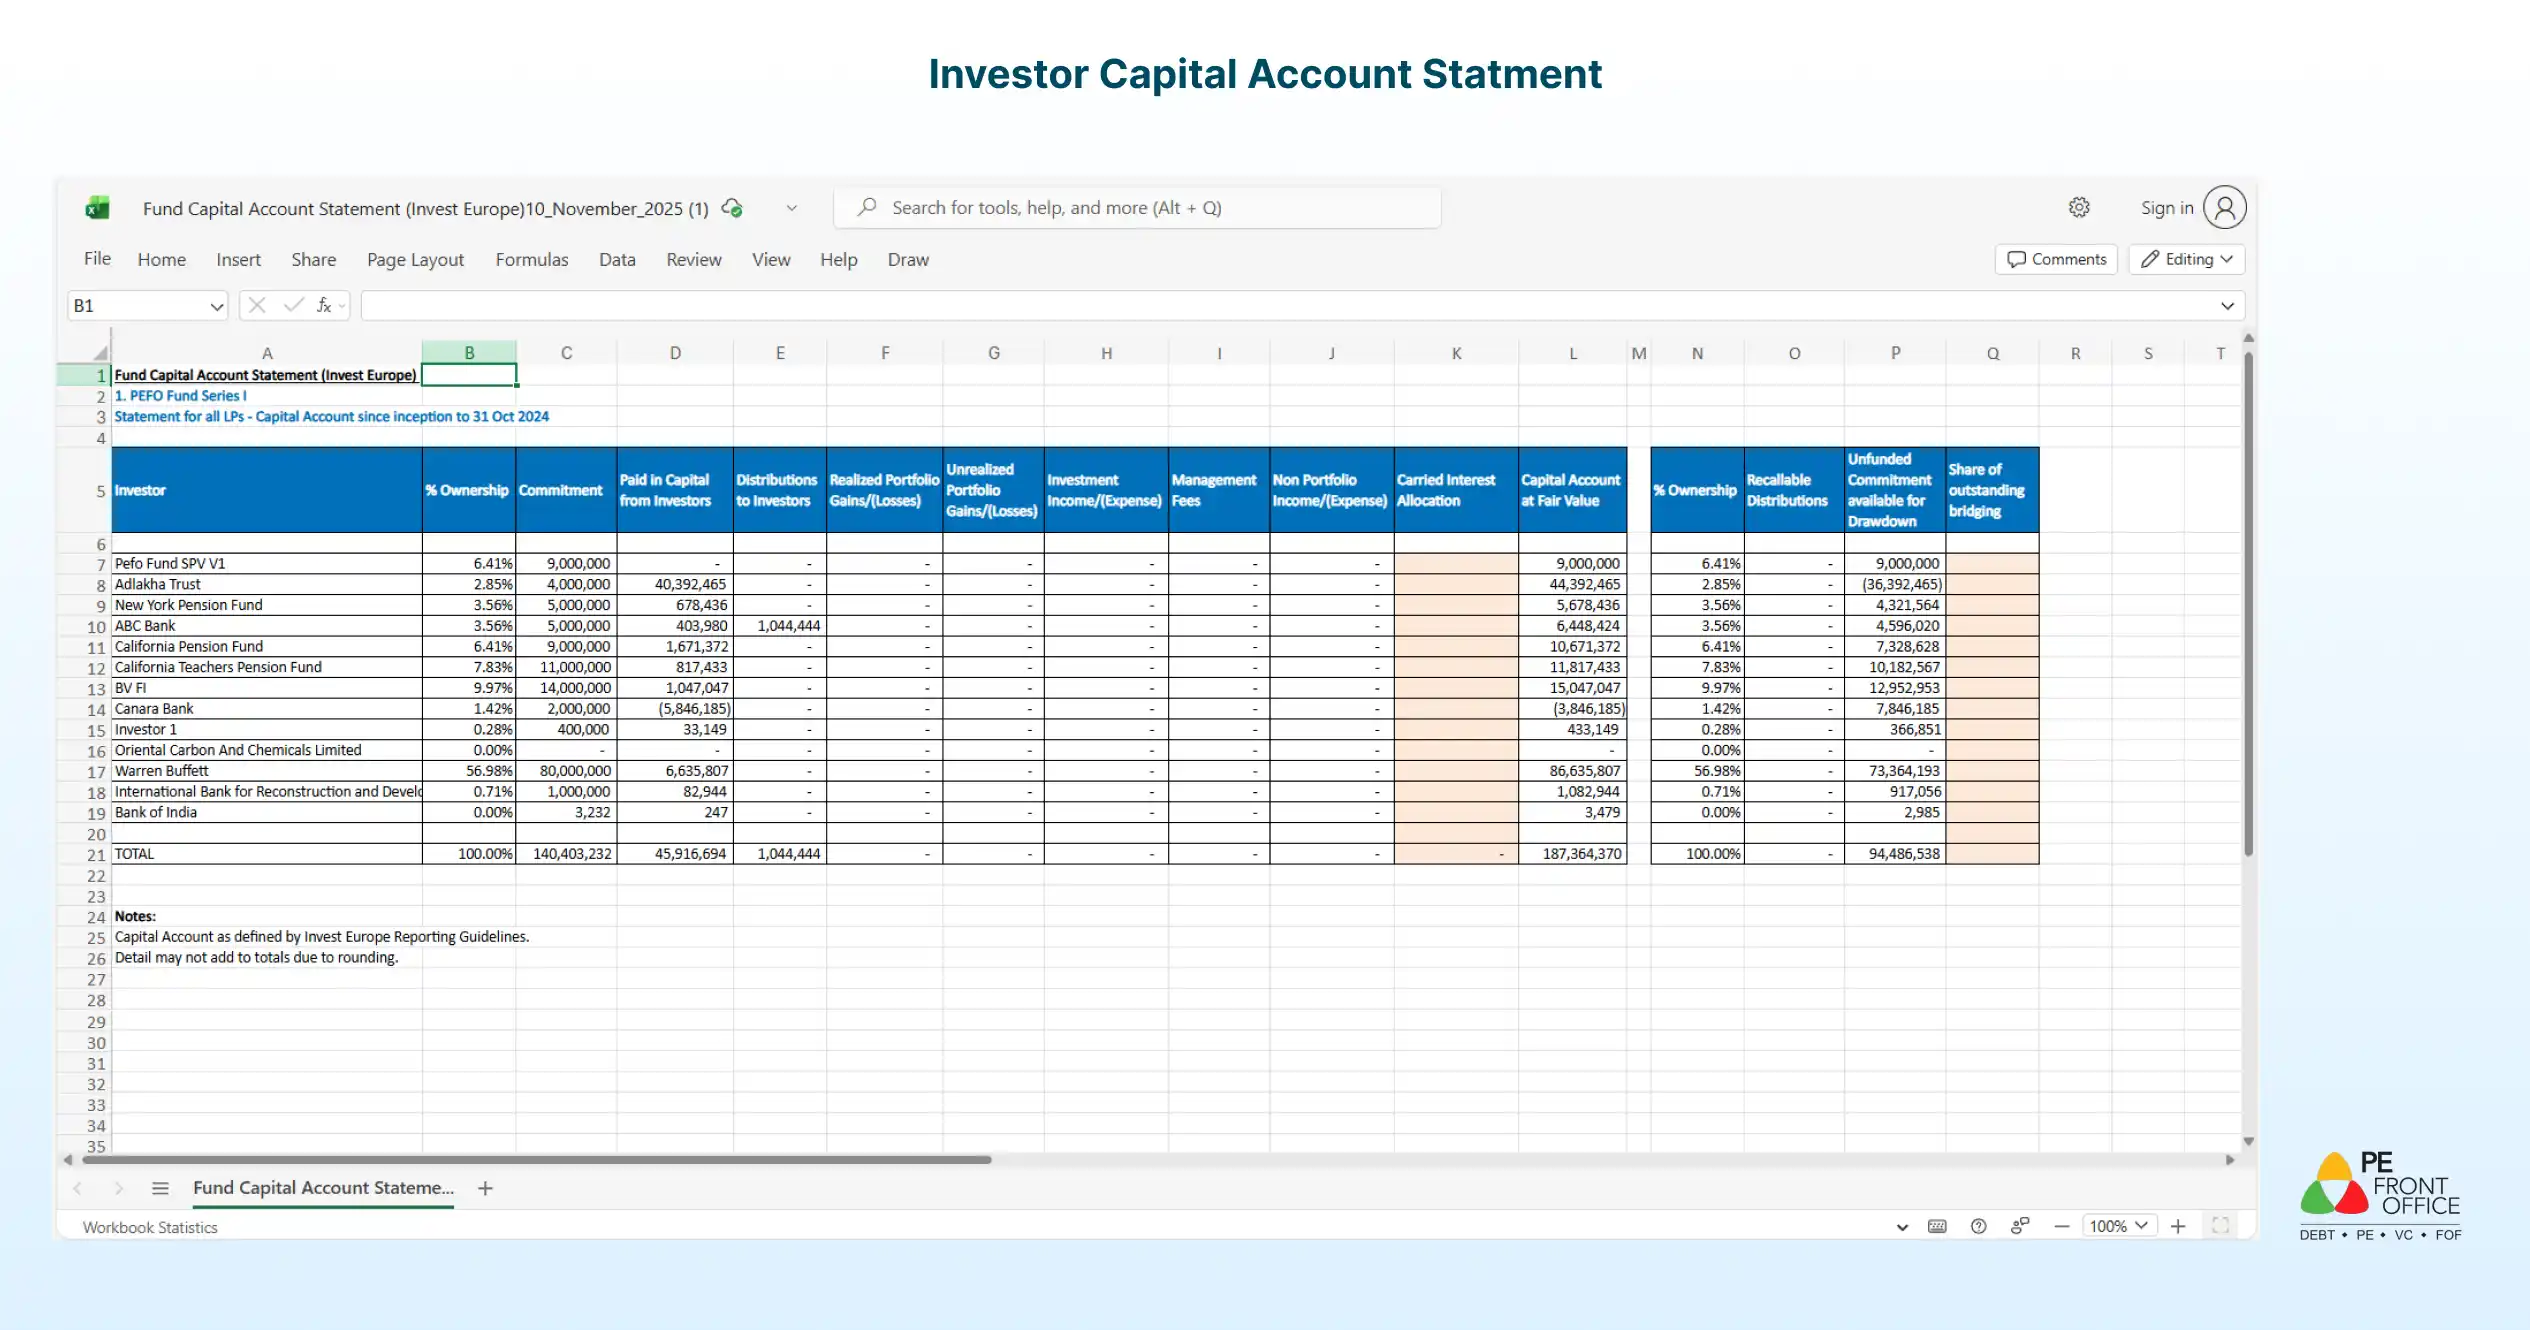Click the insert function fx icon
2530x1330 pixels.
pos(324,305)
